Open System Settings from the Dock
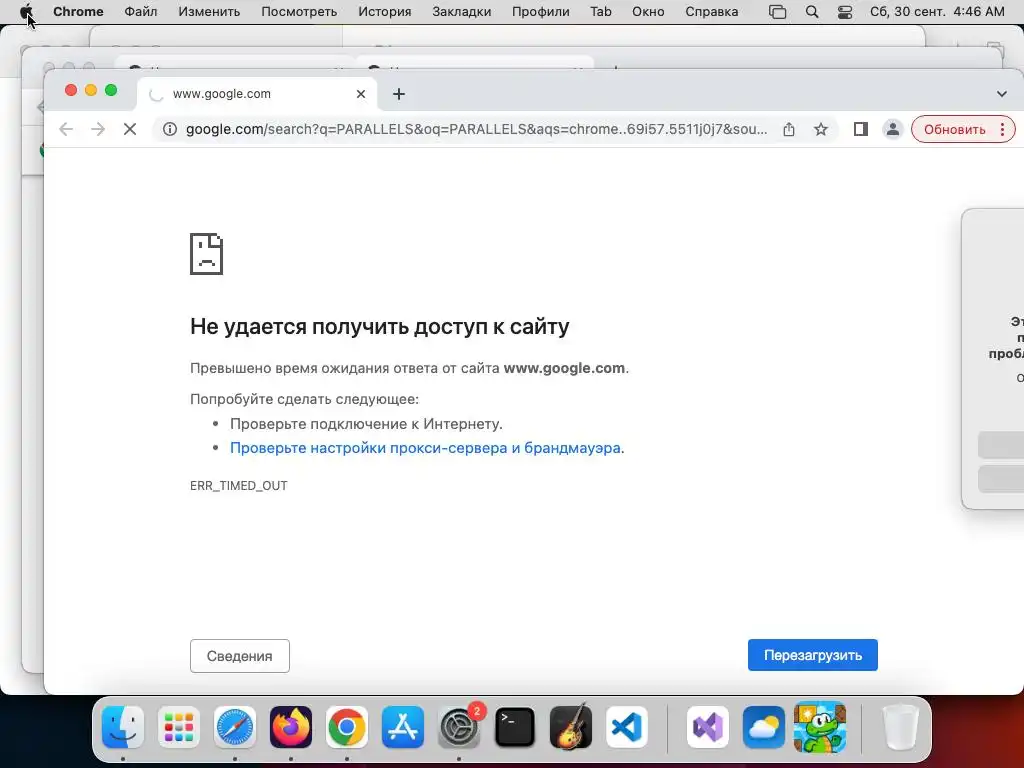This screenshot has height=768, width=1024. 459,727
